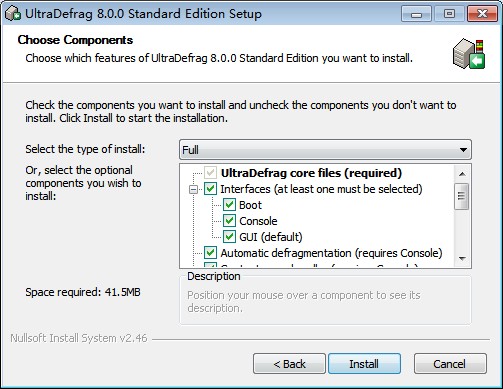The height and width of the screenshot is (389, 503).
Task: Maximize the setup window
Action: click(449, 14)
